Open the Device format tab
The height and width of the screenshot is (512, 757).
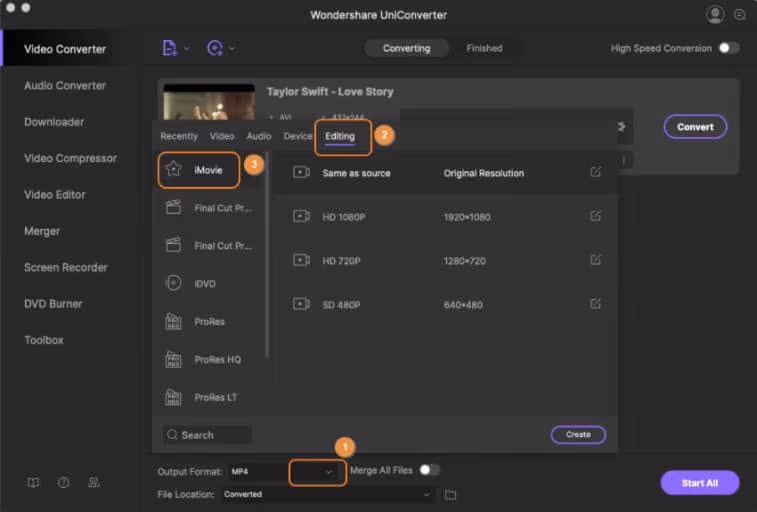298,136
